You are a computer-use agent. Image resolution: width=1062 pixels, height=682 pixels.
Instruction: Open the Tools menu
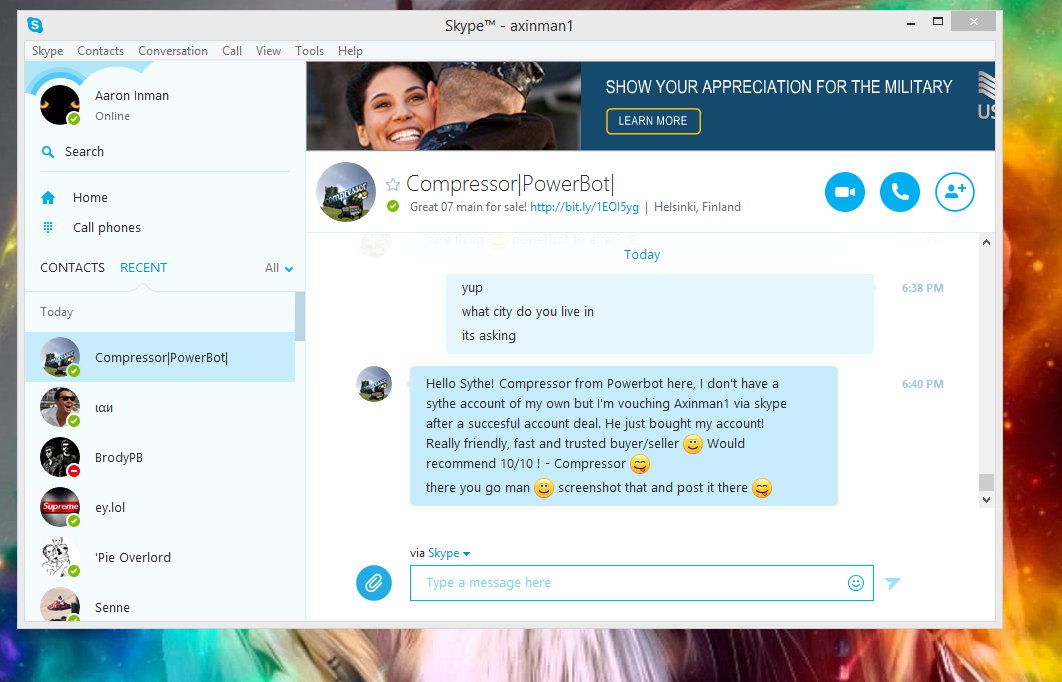[x=310, y=51]
